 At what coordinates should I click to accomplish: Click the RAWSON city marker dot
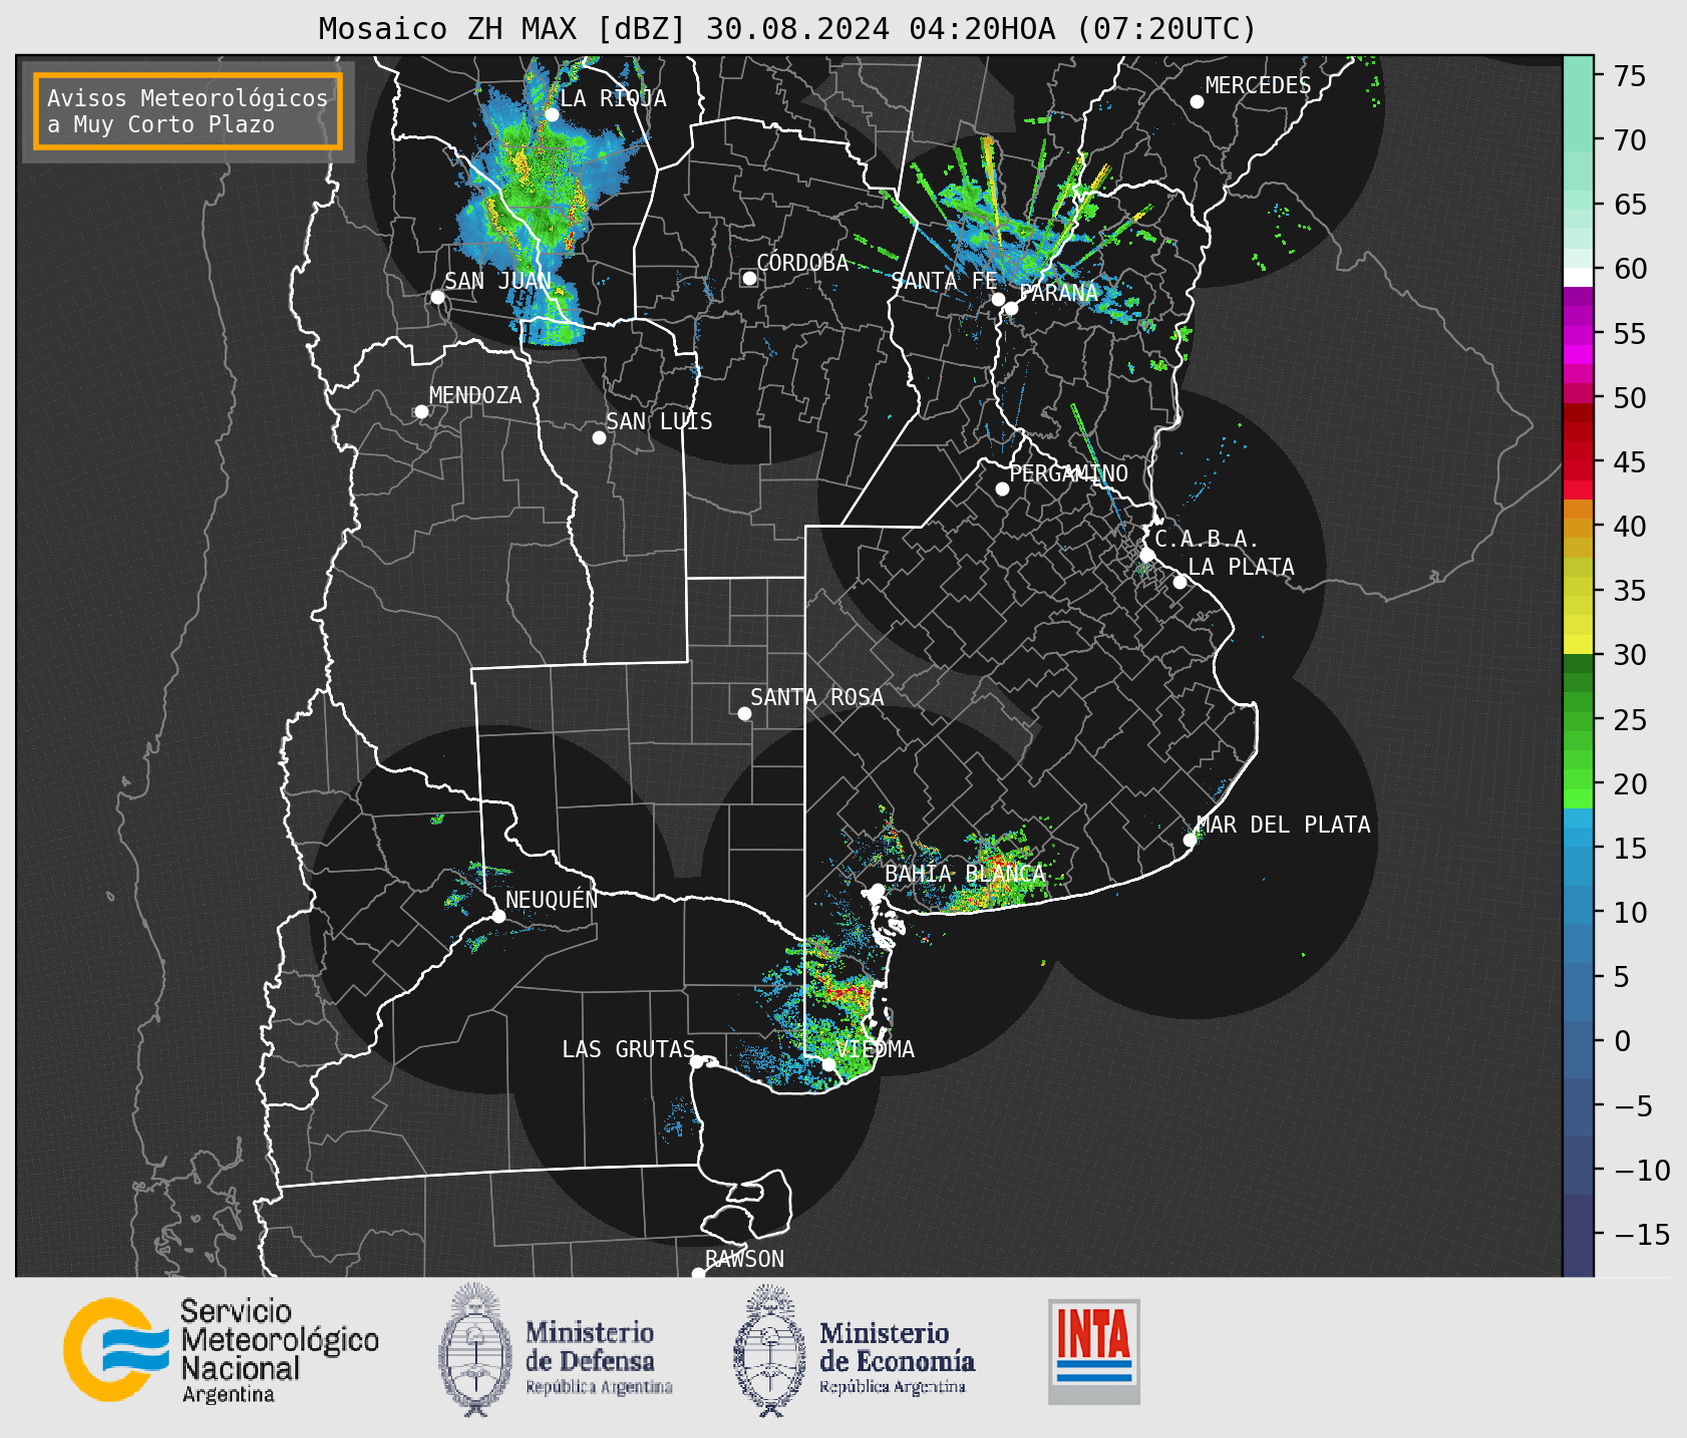coord(698,1273)
